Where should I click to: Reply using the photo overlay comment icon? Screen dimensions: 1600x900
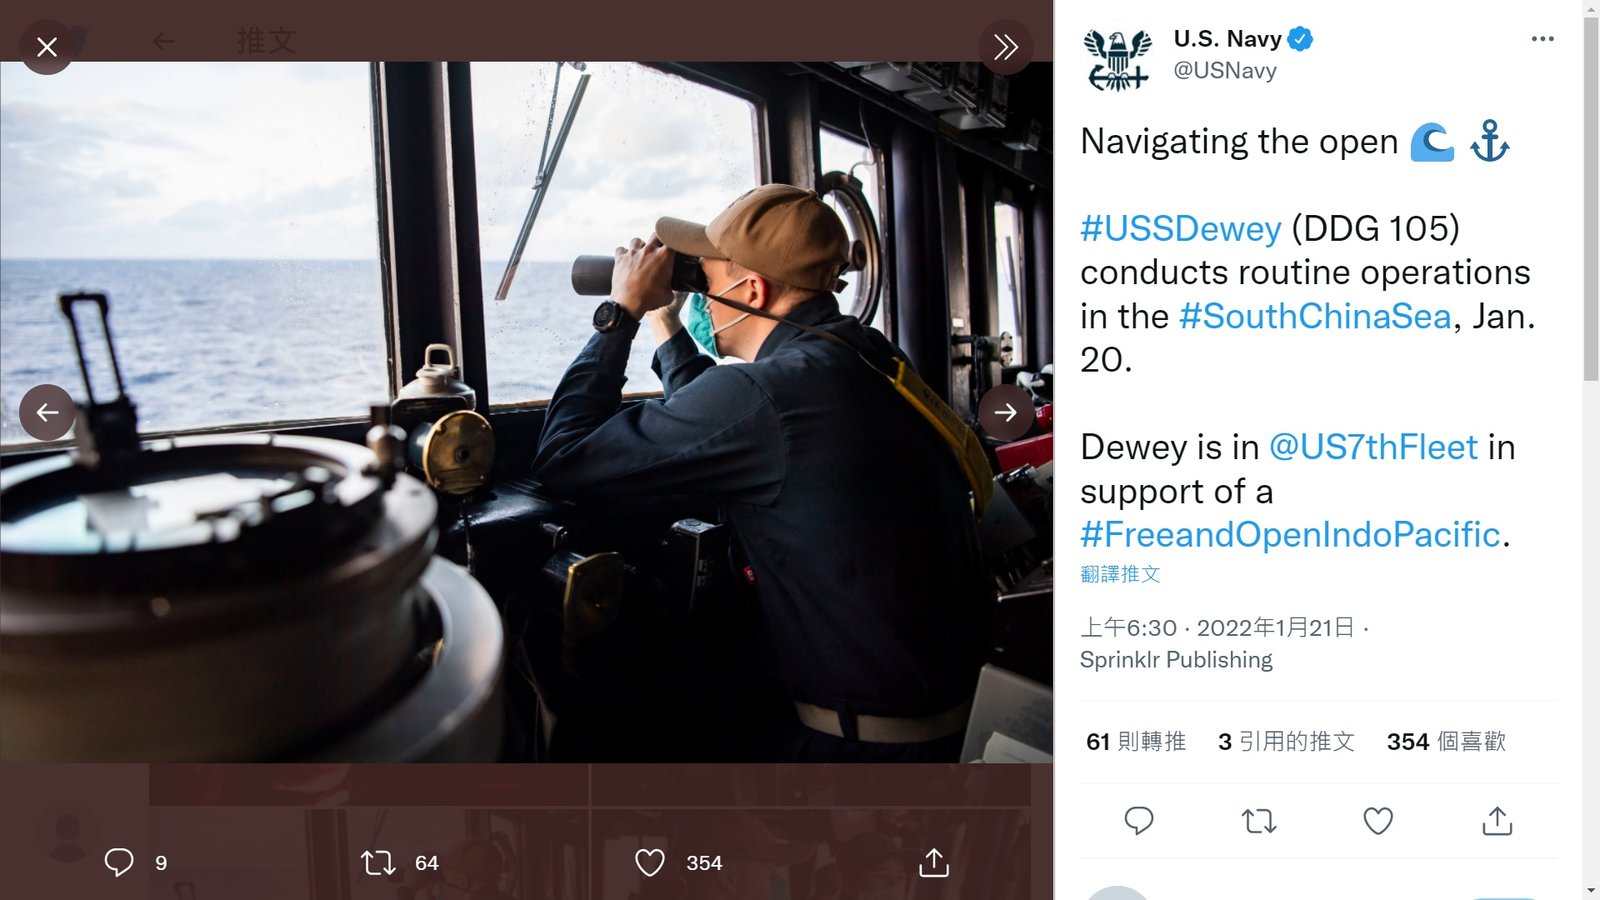119,862
